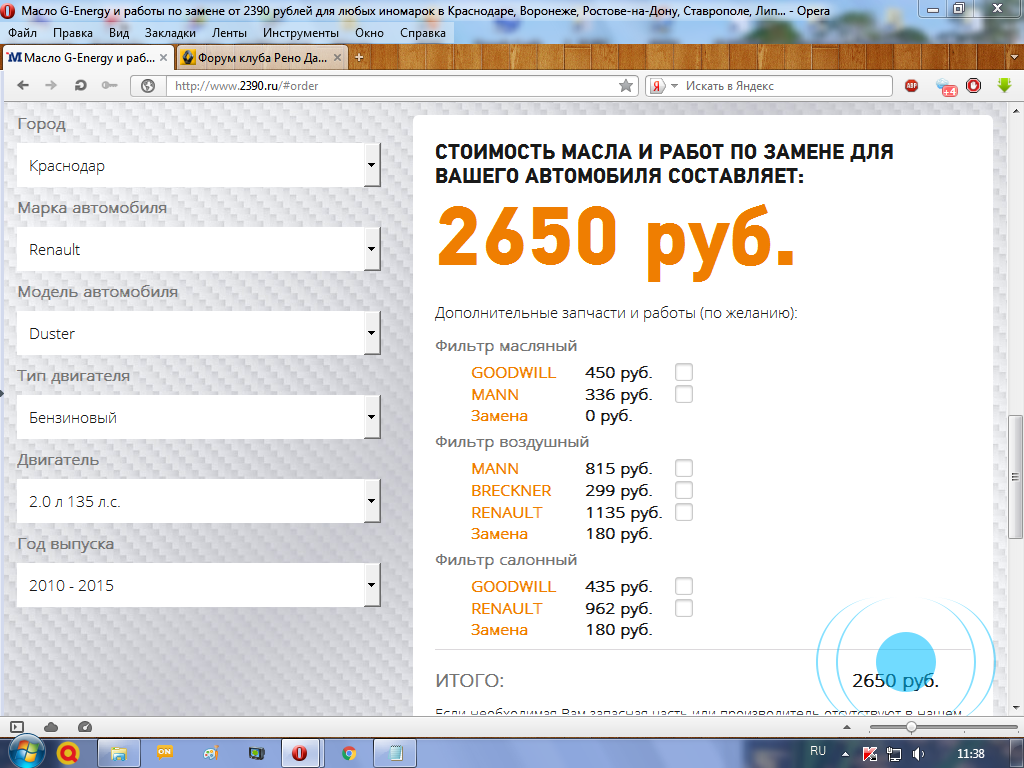Open the orange ON chat app in taskbar
The width and height of the screenshot is (1024, 768).
(x=165, y=753)
